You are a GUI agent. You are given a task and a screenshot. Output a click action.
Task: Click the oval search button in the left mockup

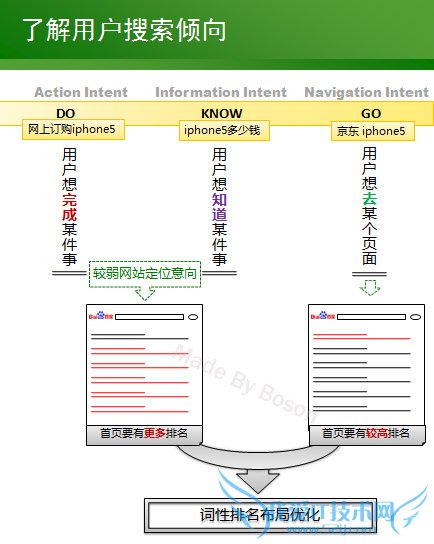pyautogui.click(x=193, y=317)
